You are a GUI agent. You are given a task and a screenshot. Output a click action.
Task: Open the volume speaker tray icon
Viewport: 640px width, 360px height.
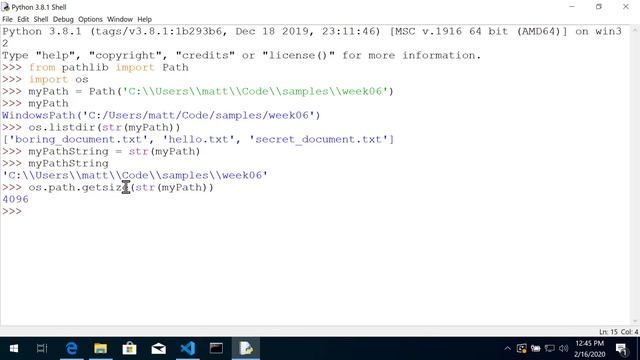[x=564, y=349]
